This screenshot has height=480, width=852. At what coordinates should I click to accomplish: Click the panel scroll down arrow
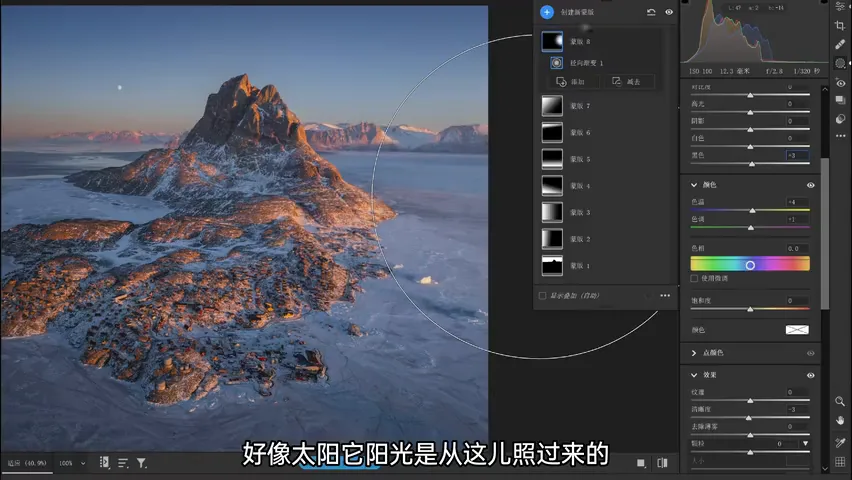[x=825, y=468]
